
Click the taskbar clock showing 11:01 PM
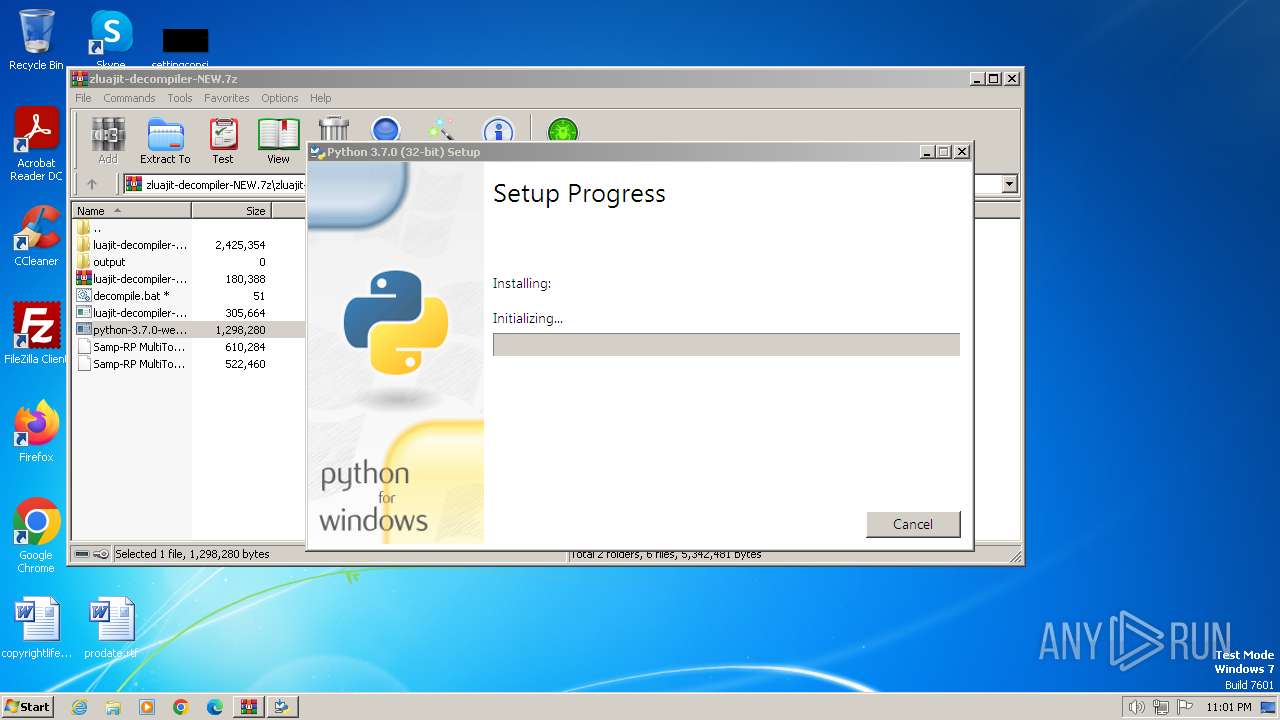tap(1228, 707)
